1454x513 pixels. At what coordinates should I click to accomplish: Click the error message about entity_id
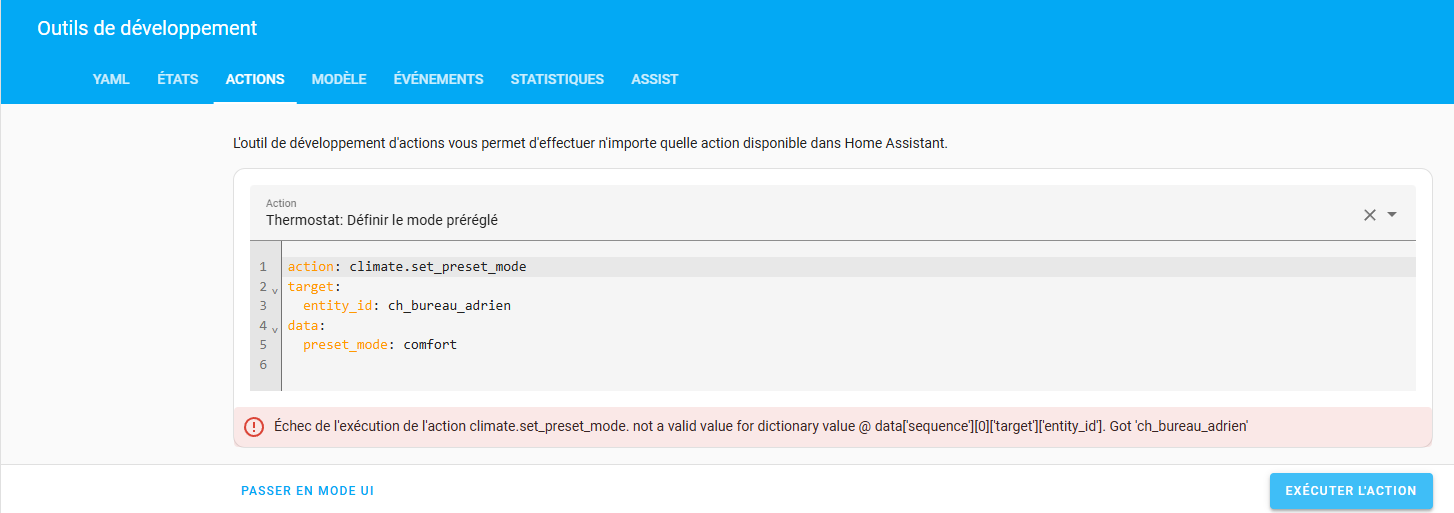tap(760, 427)
